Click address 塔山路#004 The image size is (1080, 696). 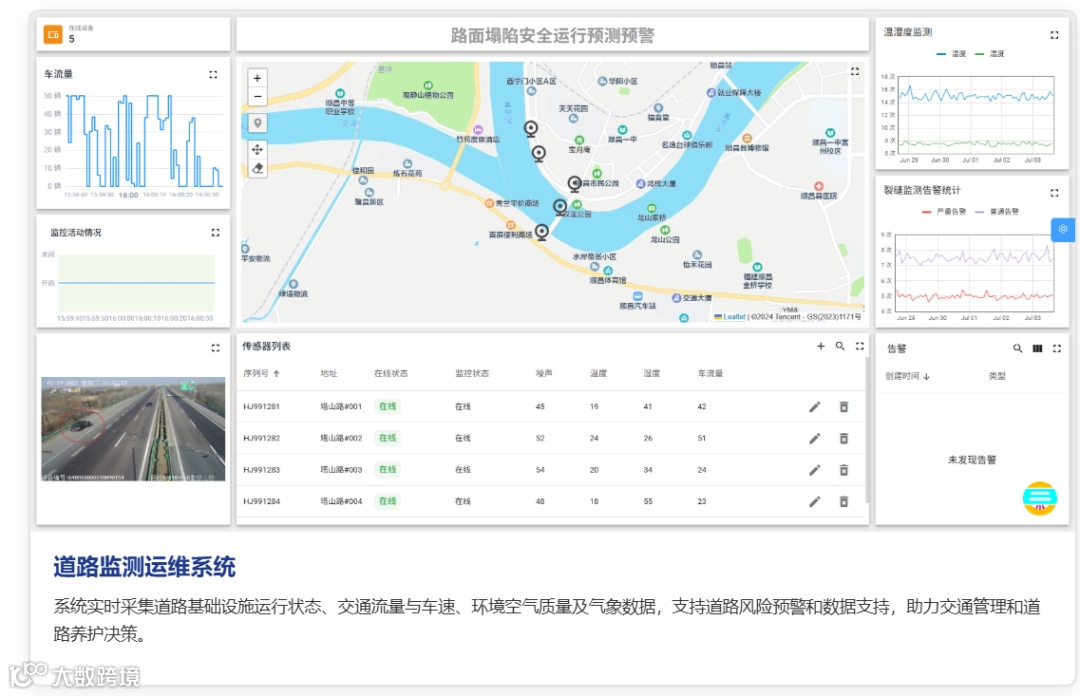tap(341, 502)
